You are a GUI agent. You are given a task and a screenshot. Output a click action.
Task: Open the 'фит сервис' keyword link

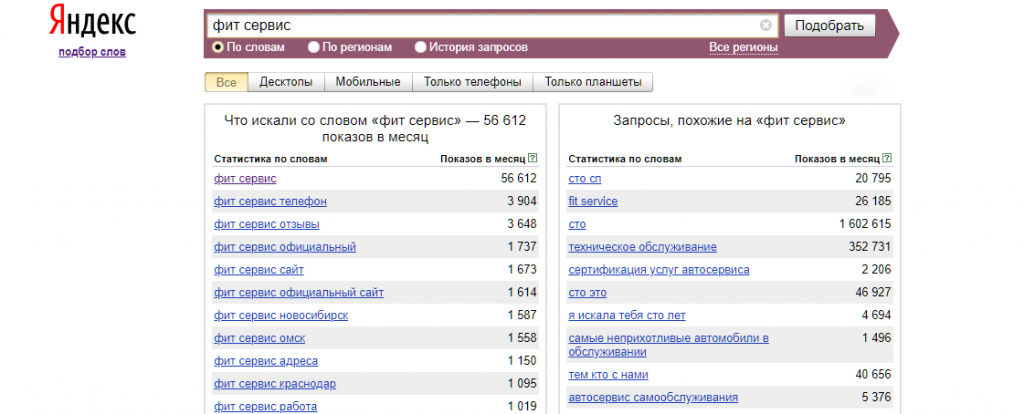(x=245, y=178)
